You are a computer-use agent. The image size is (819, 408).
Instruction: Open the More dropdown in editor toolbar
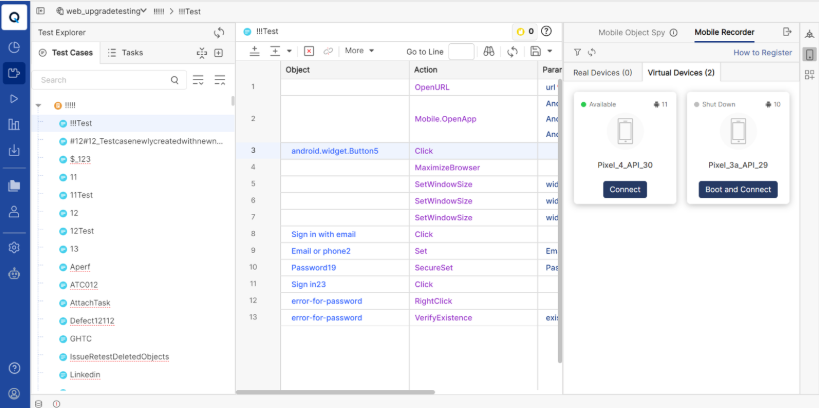[358, 51]
